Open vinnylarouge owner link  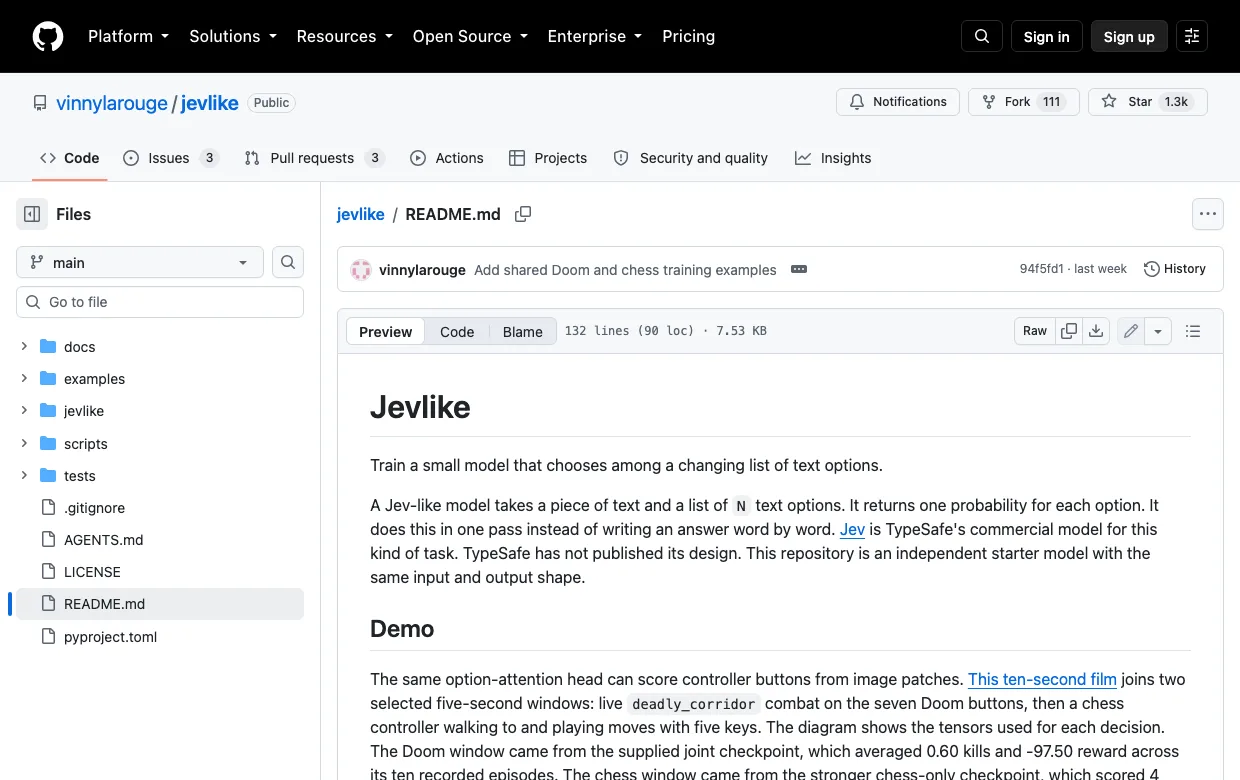coord(112,103)
